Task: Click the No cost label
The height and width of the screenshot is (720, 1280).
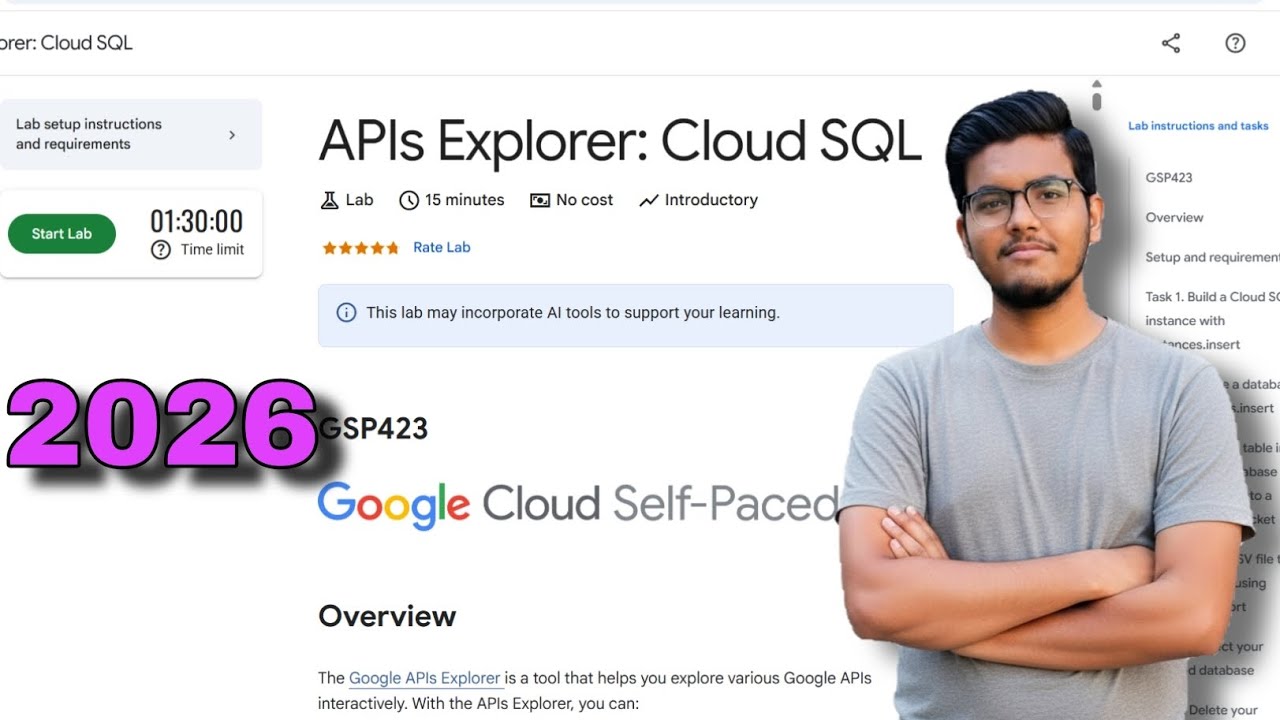Action: [x=585, y=200]
